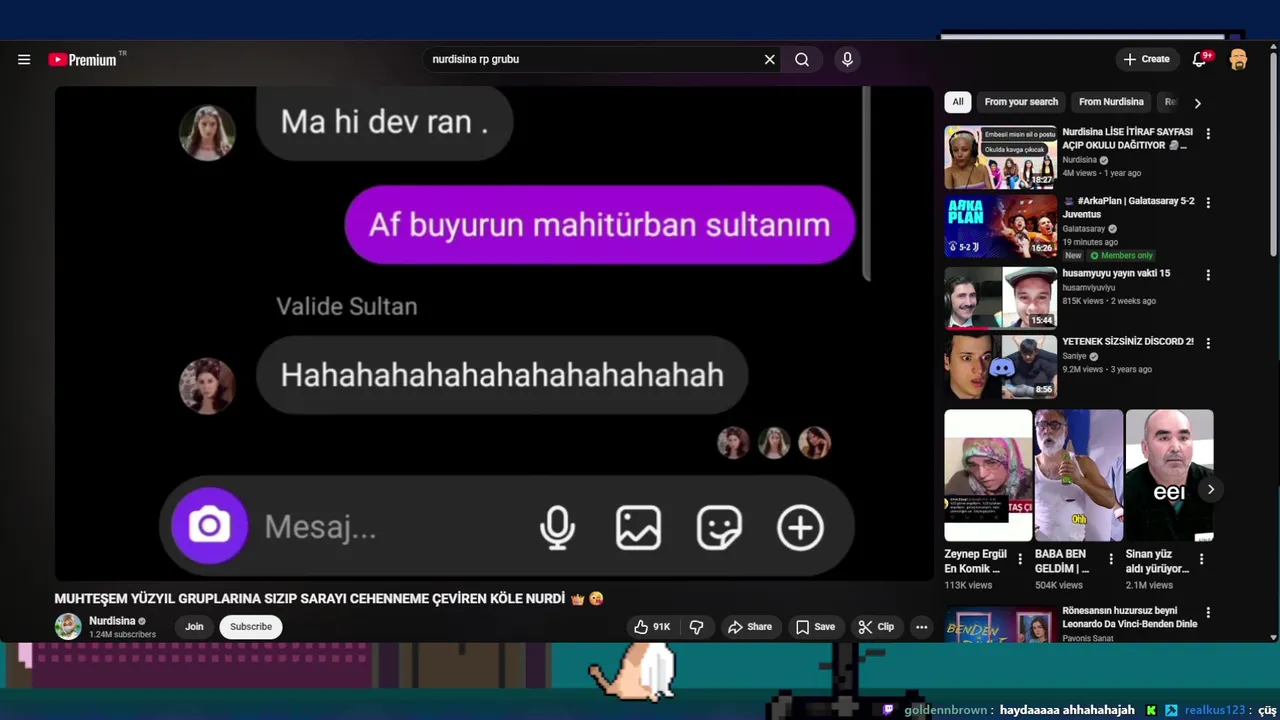
Task: Save the video to a playlist
Action: click(815, 627)
